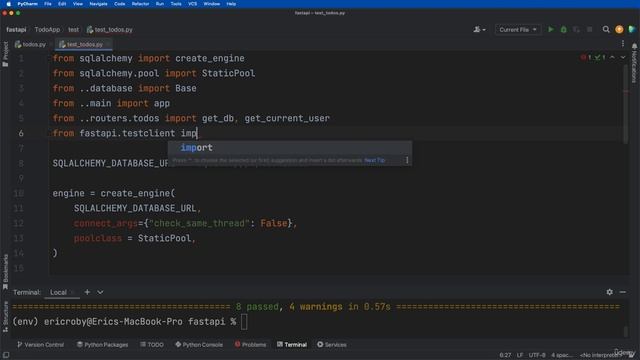Expand terminal session options chevron

click(100, 292)
